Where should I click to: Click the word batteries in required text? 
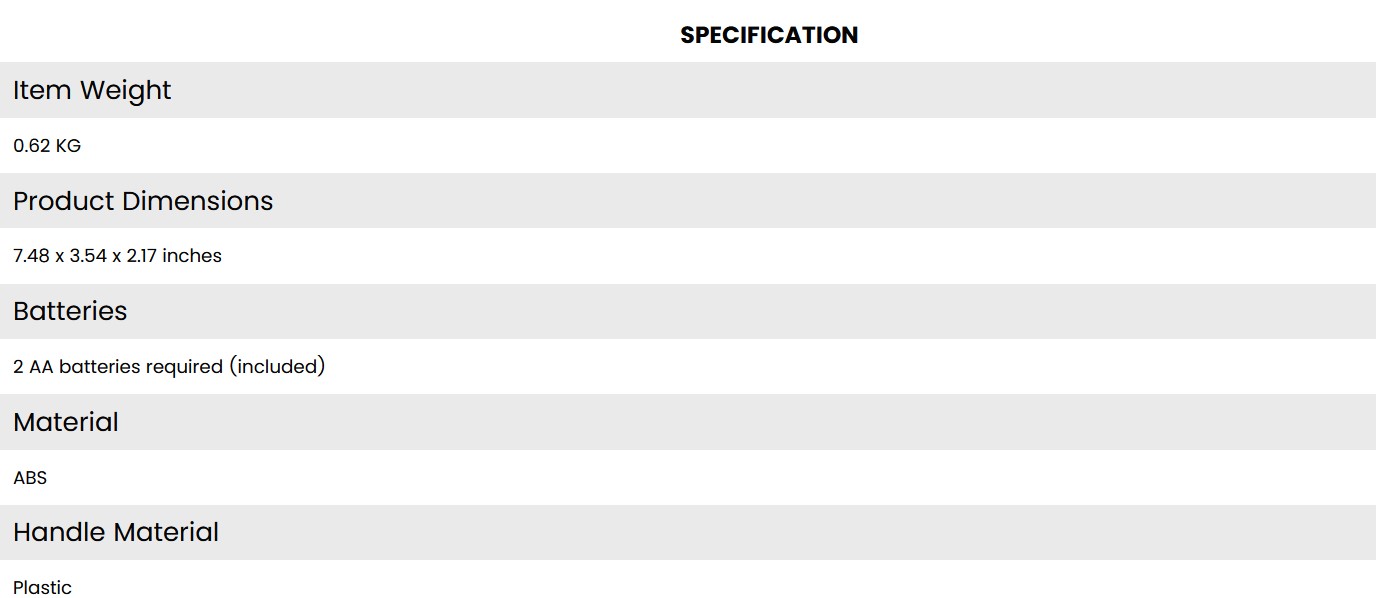tap(100, 367)
